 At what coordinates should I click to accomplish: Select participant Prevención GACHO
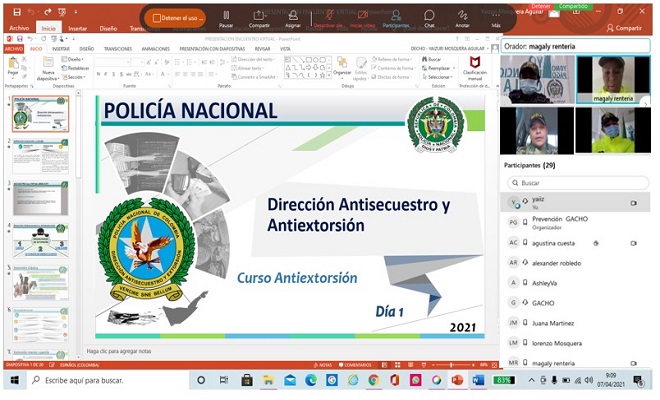(x=575, y=222)
